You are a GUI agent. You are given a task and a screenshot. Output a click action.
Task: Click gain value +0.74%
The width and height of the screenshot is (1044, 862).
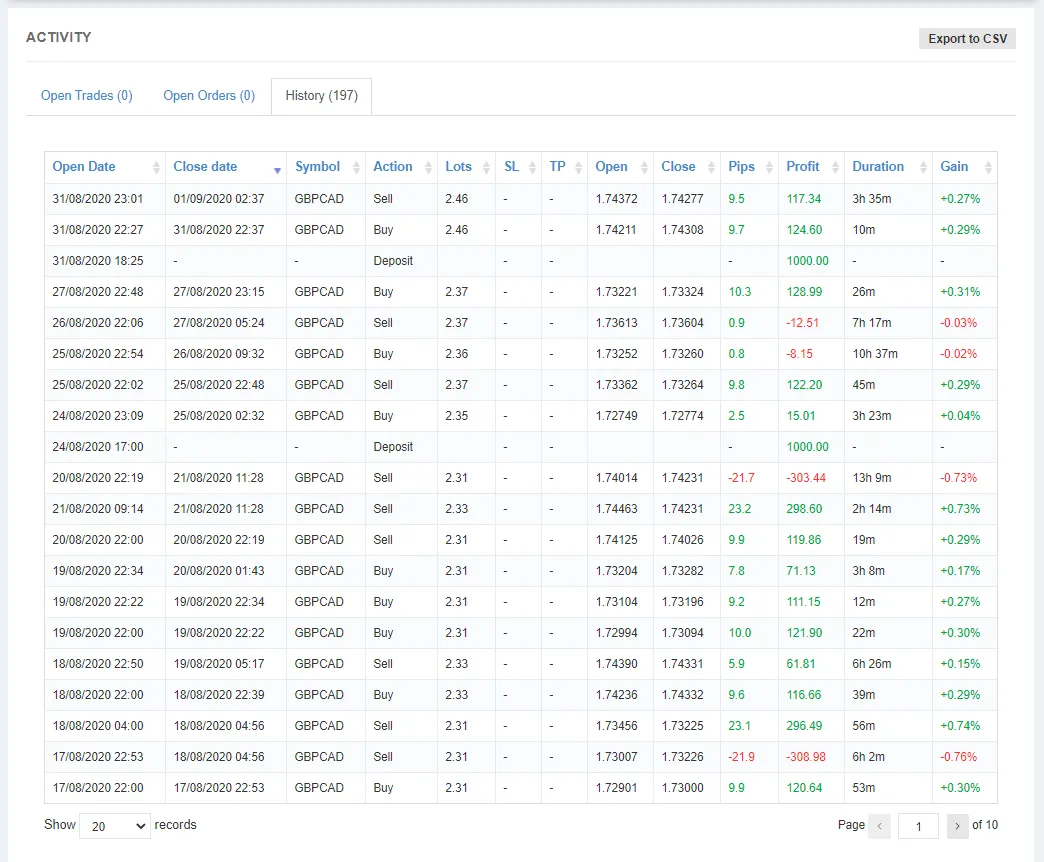coord(960,726)
